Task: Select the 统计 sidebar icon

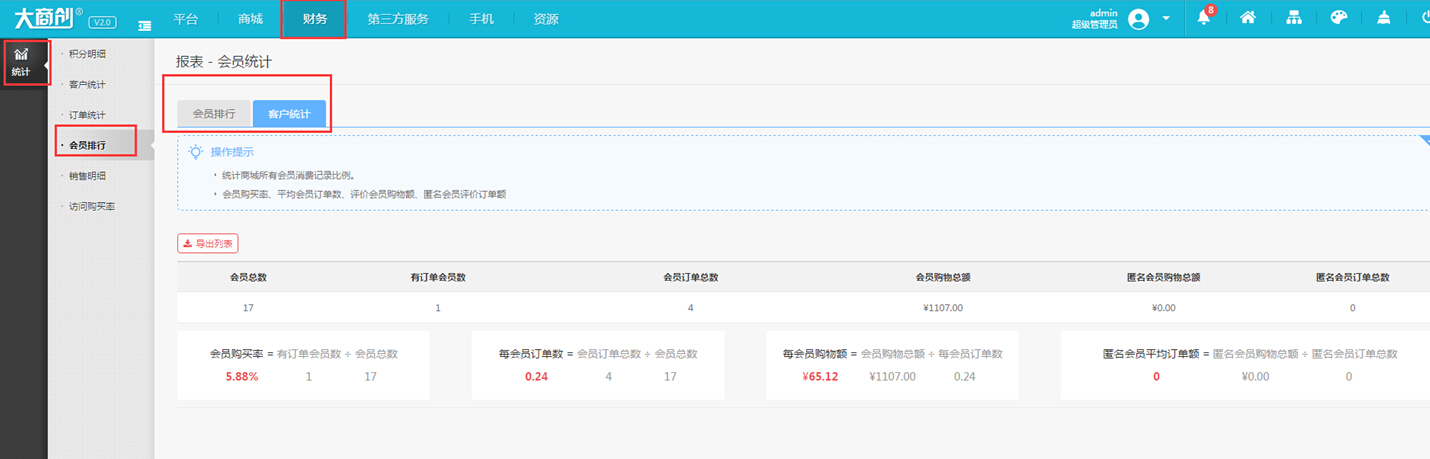Action: [21, 62]
